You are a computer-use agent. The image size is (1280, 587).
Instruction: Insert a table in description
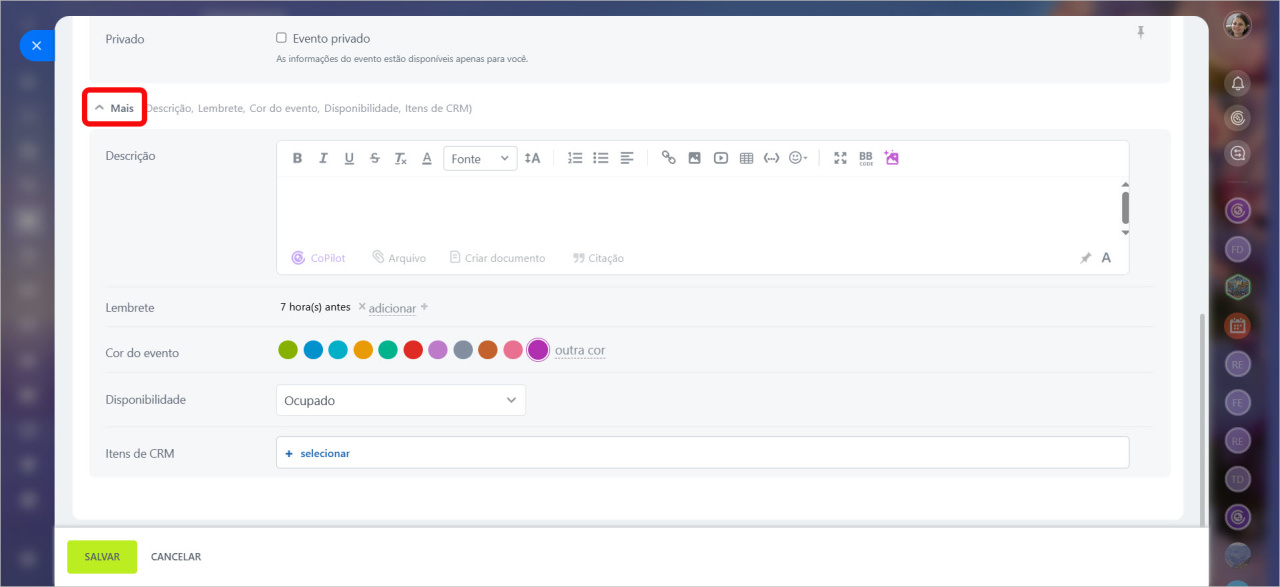746,158
